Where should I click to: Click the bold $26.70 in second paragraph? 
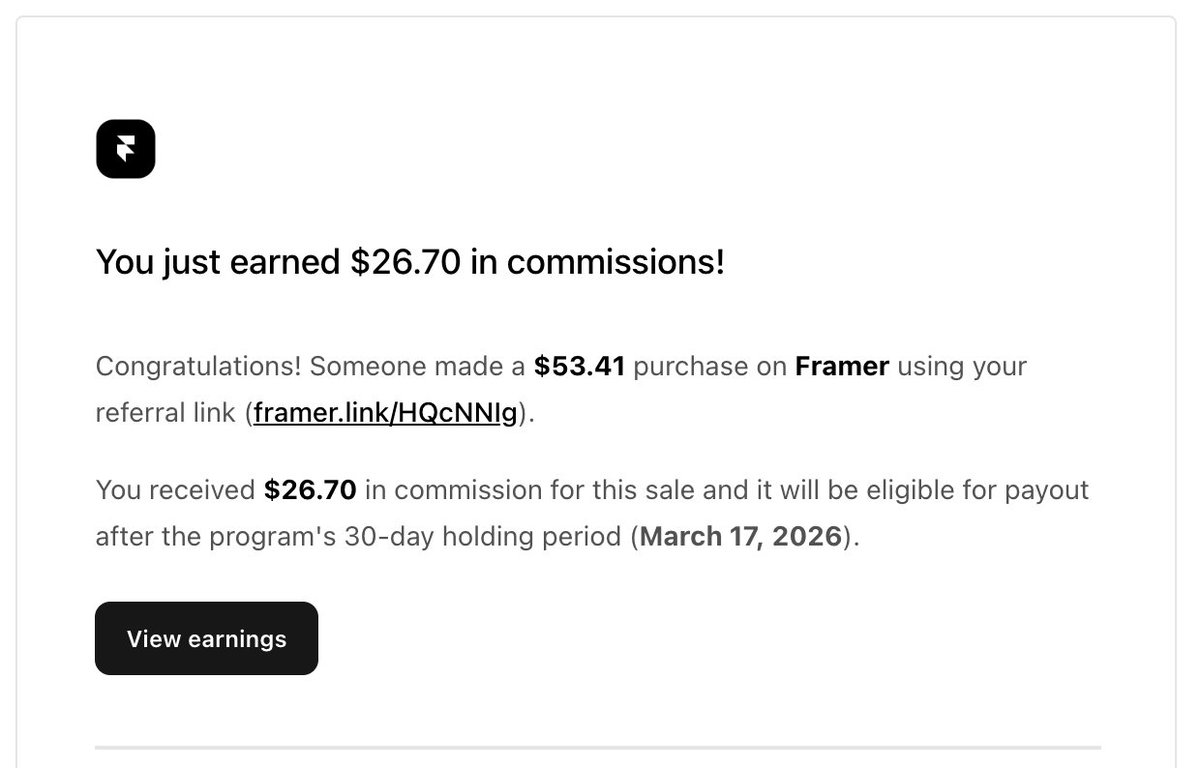(310, 490)
